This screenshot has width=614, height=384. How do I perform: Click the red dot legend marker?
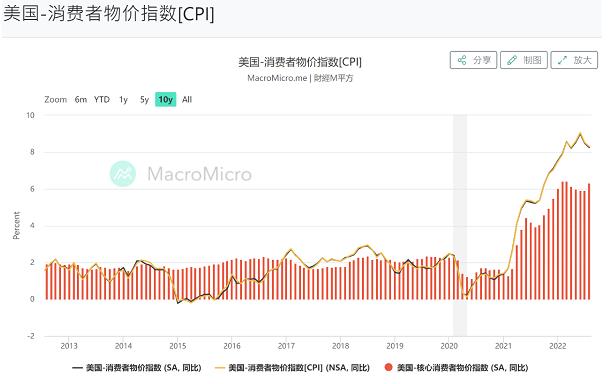388,367
